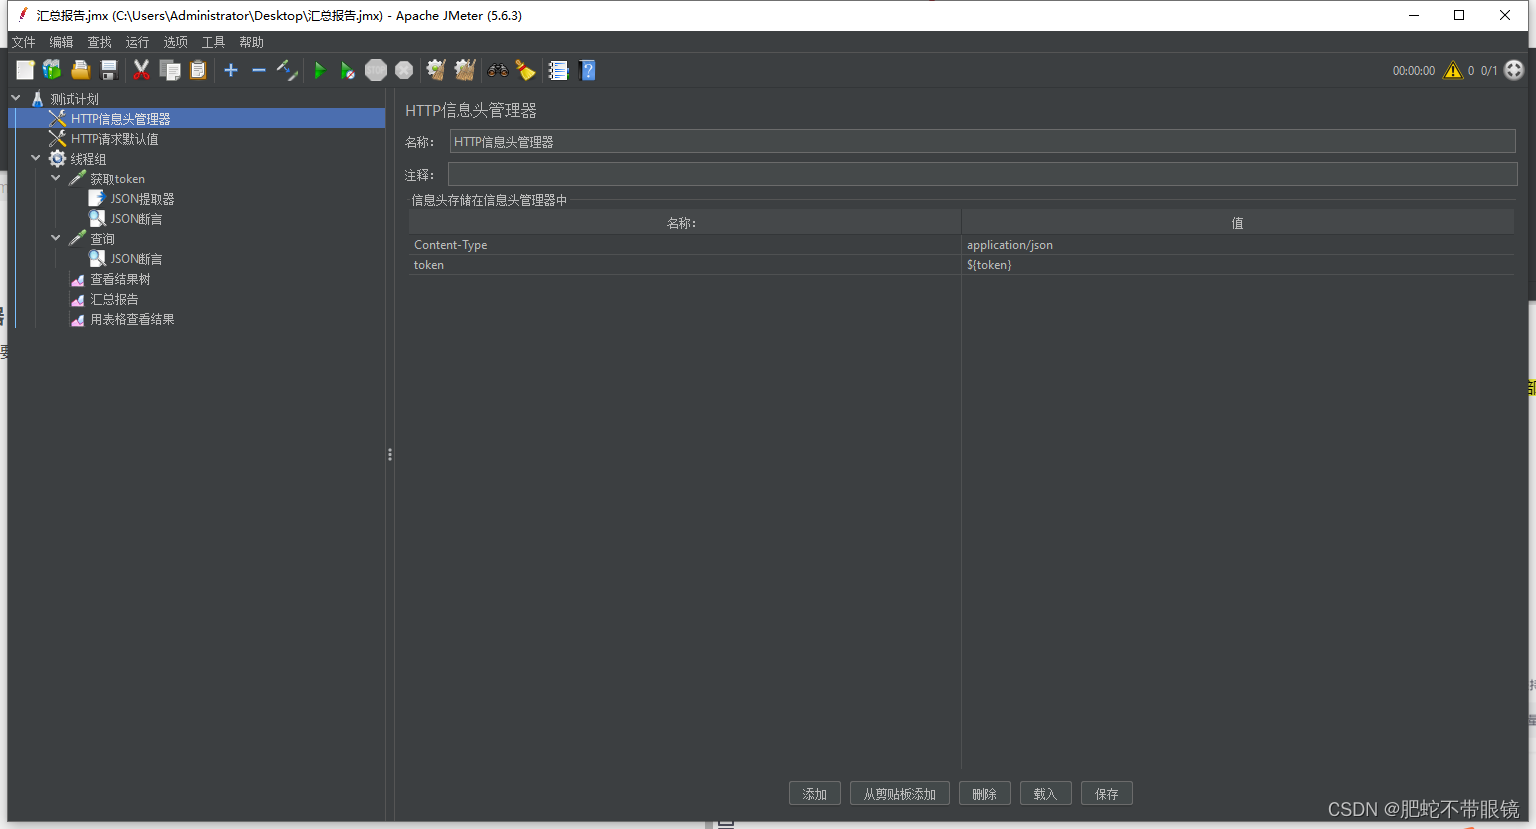Screen dimensions: 1536x829
Task: Open help with question mark icon
Action: coord(587,70)
